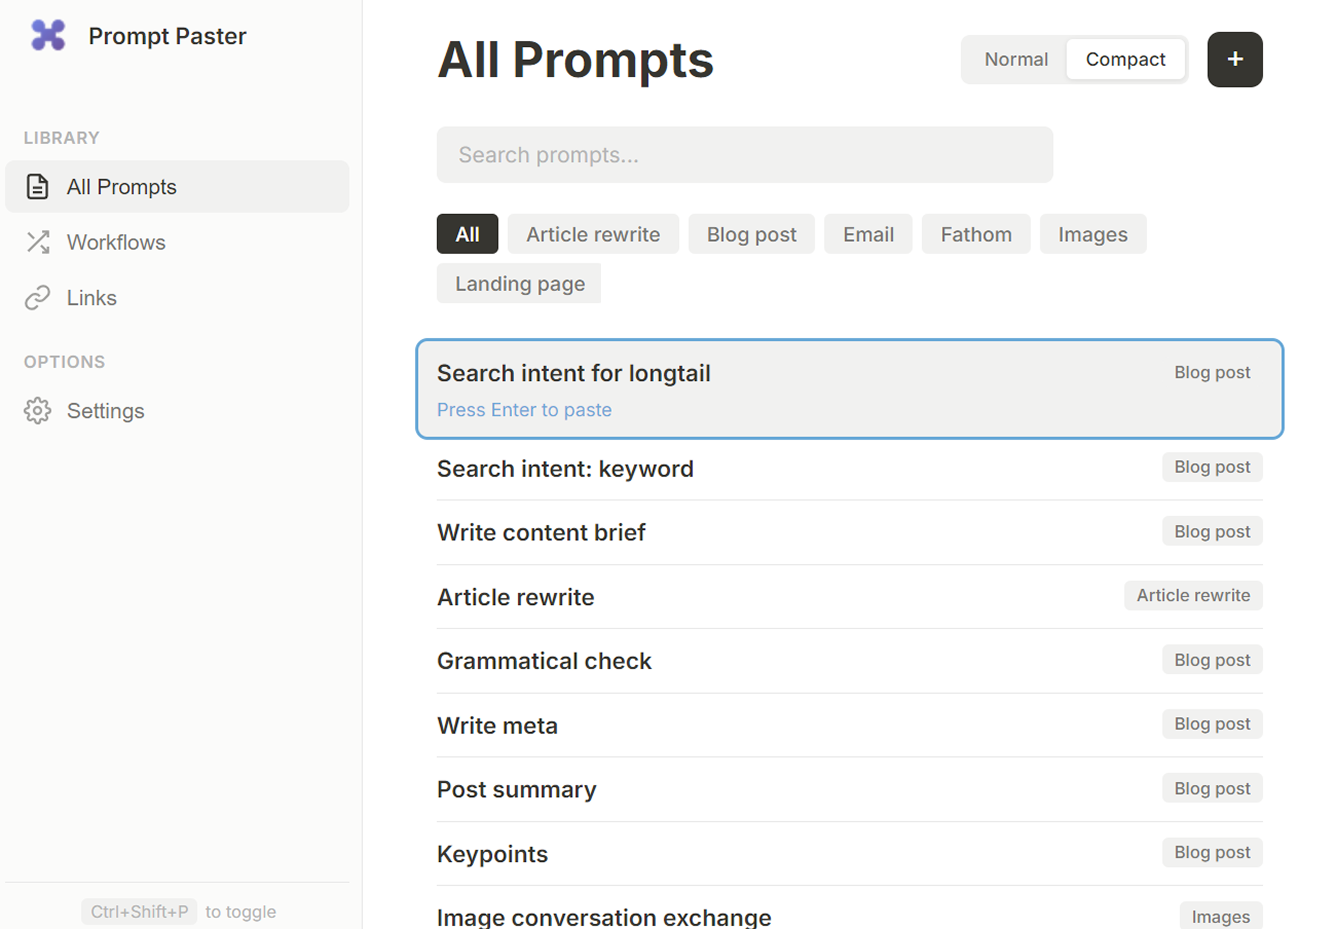The image size is (1336, 929).
Task: Click the Prompt Paster logo icon
Action: 47,35
